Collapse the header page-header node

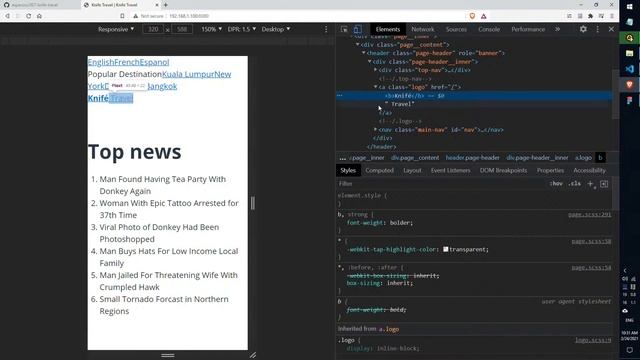[x=364, y=53]
